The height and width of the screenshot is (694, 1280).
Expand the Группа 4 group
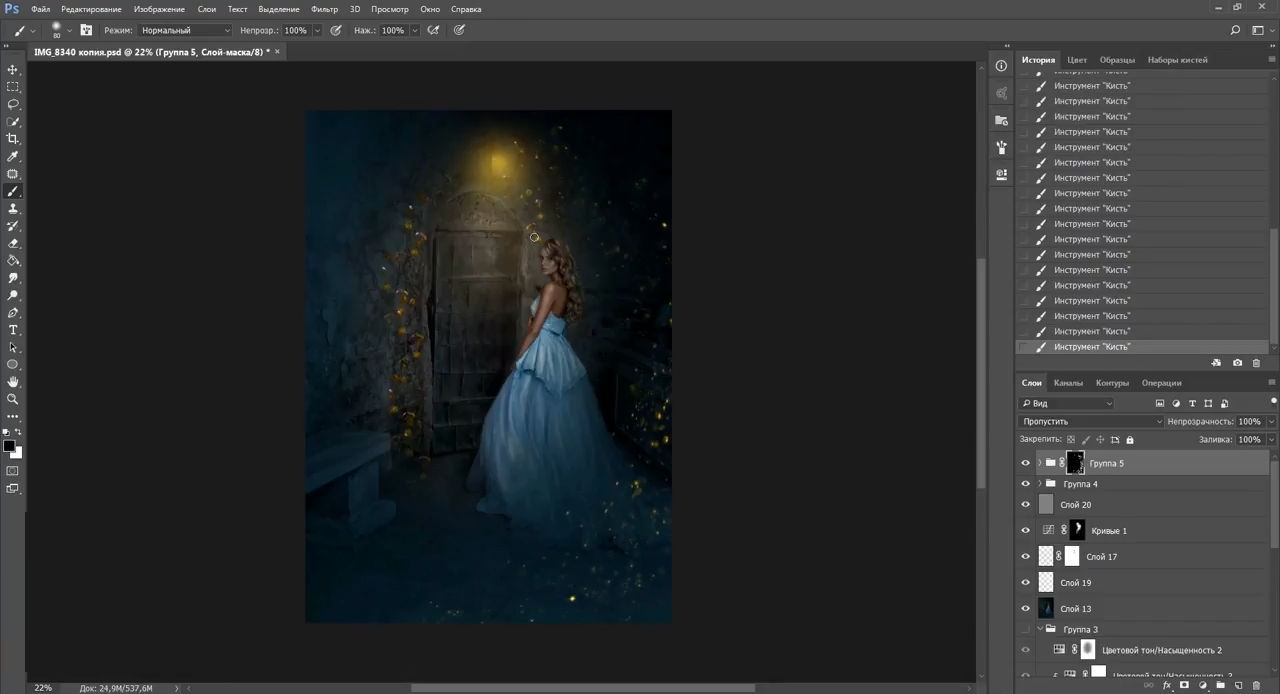pos(1039,484)
